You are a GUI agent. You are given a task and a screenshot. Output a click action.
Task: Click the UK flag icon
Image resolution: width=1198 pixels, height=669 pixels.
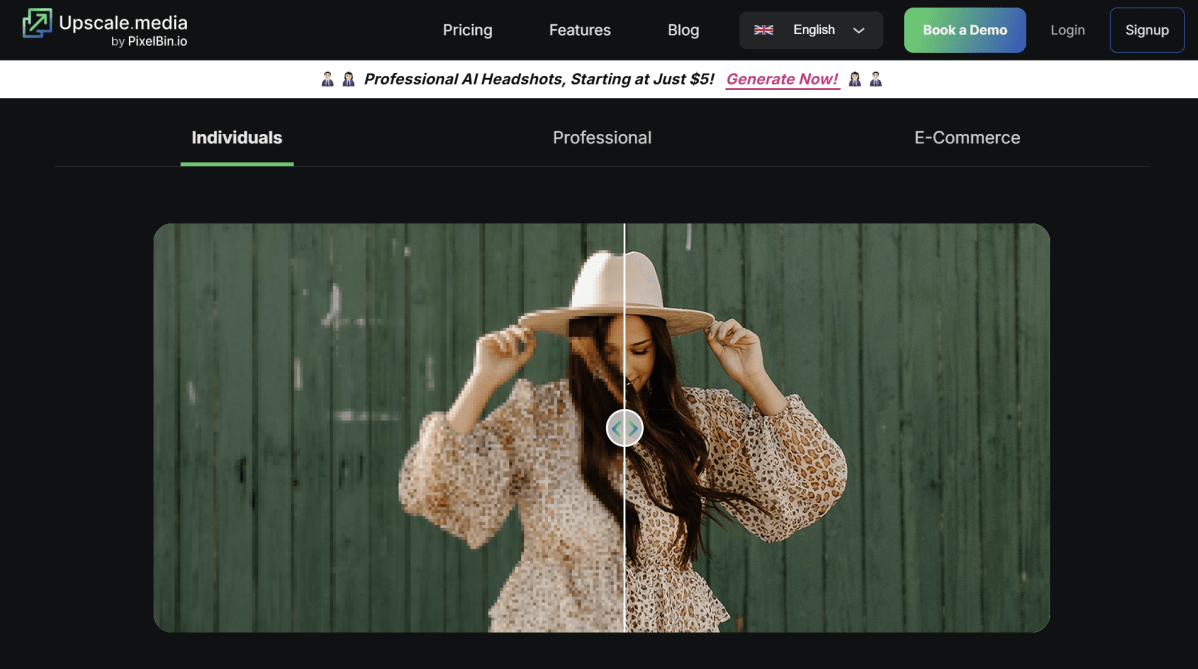764,30
